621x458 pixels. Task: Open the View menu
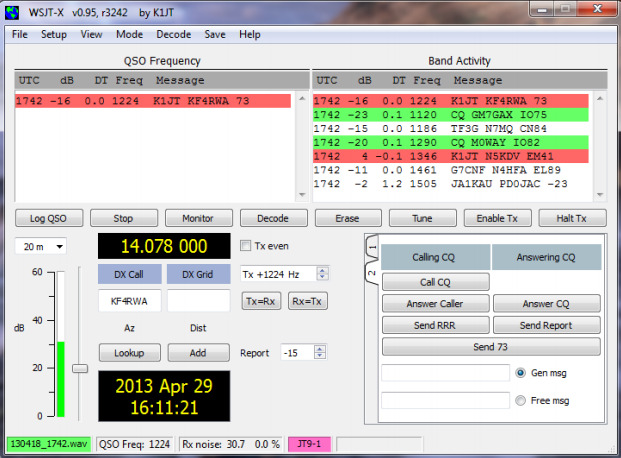click(x=91, y=34)
